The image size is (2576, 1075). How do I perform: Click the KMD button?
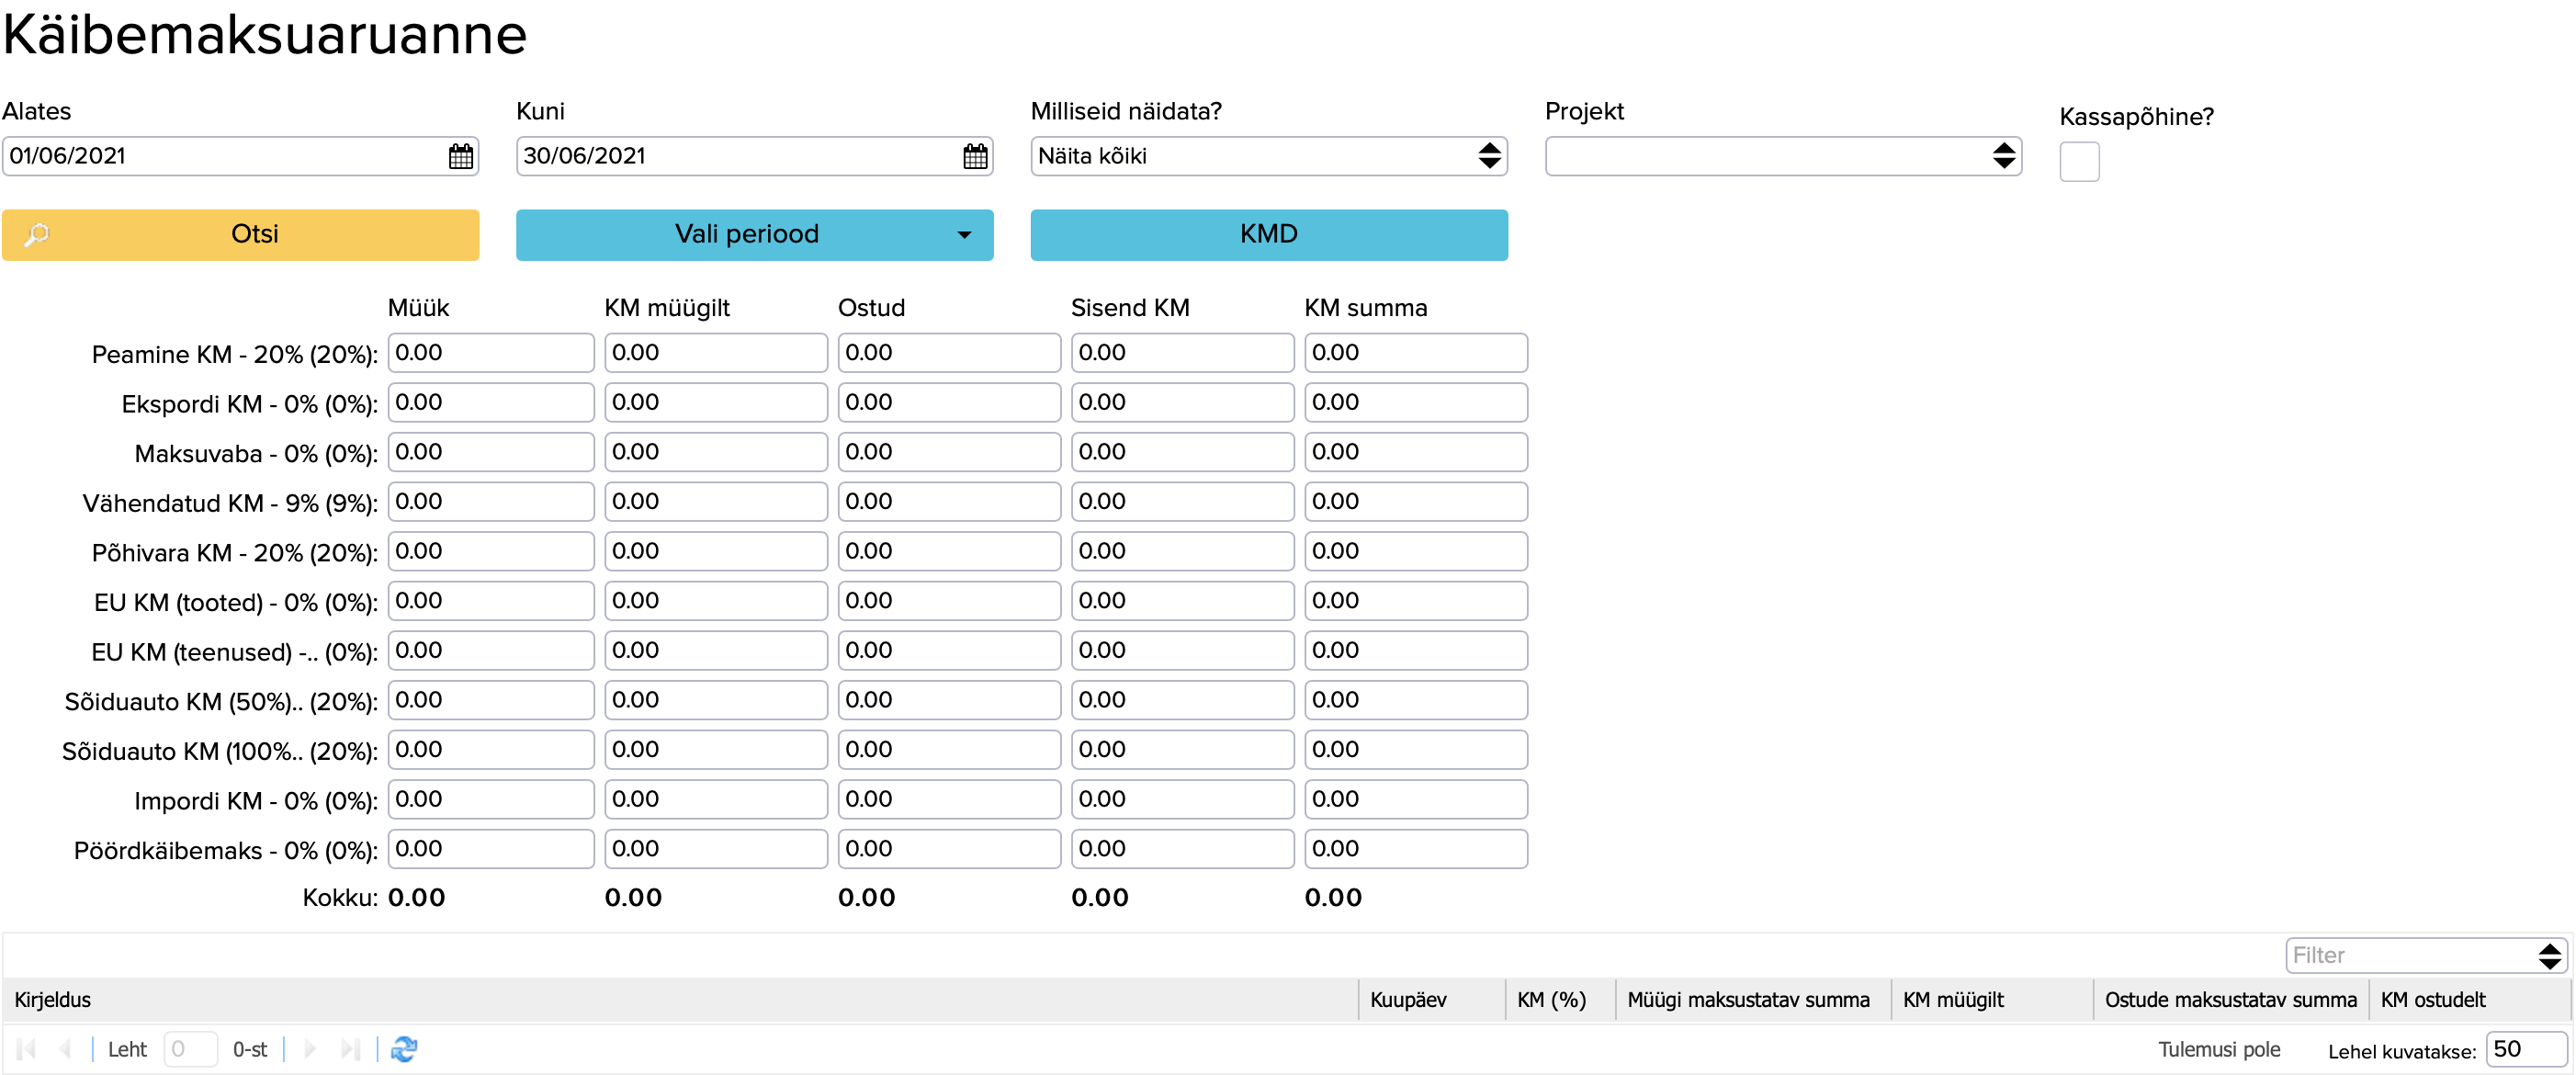tap(1268, 234)
